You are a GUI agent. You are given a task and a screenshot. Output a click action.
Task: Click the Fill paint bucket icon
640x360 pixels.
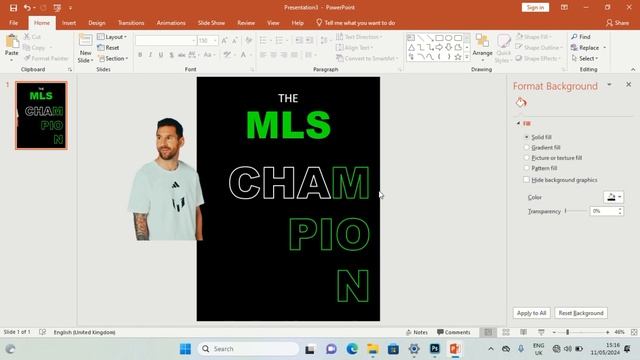tap(521, 102)
